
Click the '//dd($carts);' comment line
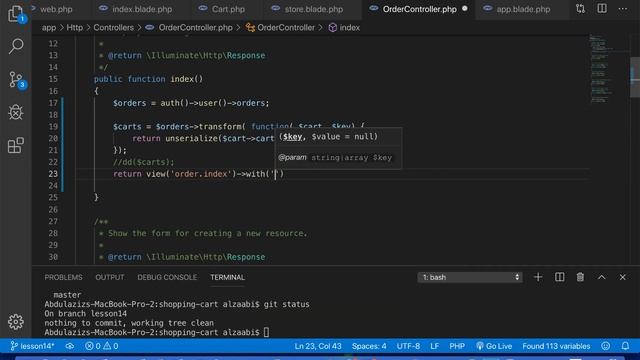pyautogui.click(x=143, y=162)
